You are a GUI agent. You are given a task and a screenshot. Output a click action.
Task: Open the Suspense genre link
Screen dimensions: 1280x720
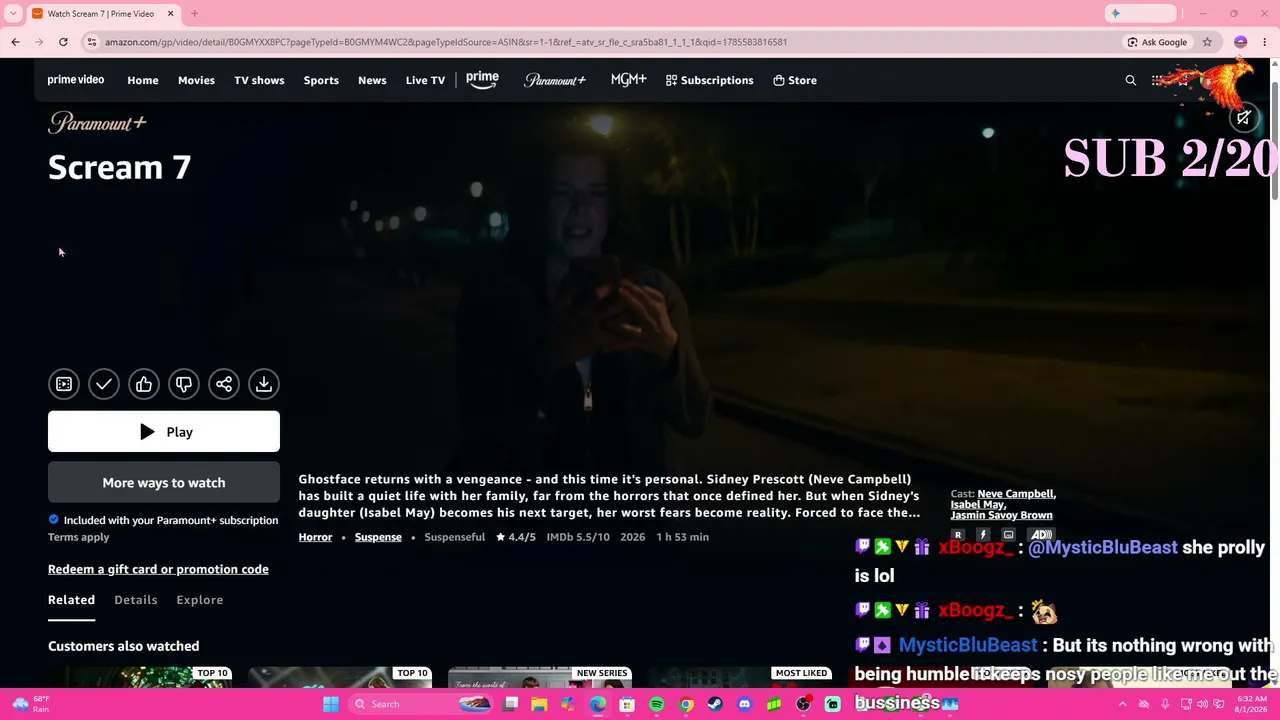(378, 537)
